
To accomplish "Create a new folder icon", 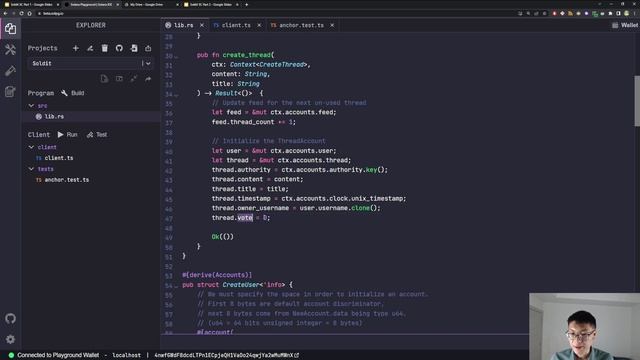I will (119, 78).
